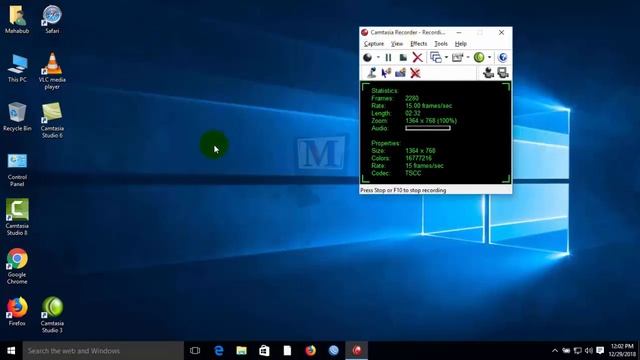
Task: Click the green Camtasia Studio launch icon
Action: pos(479,58)
